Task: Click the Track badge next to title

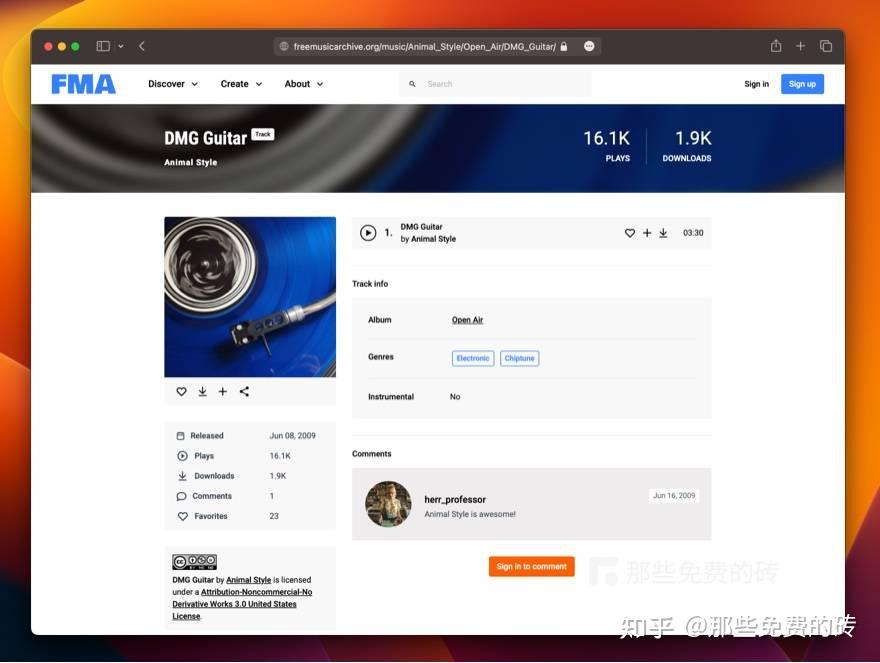Action: 263,134
